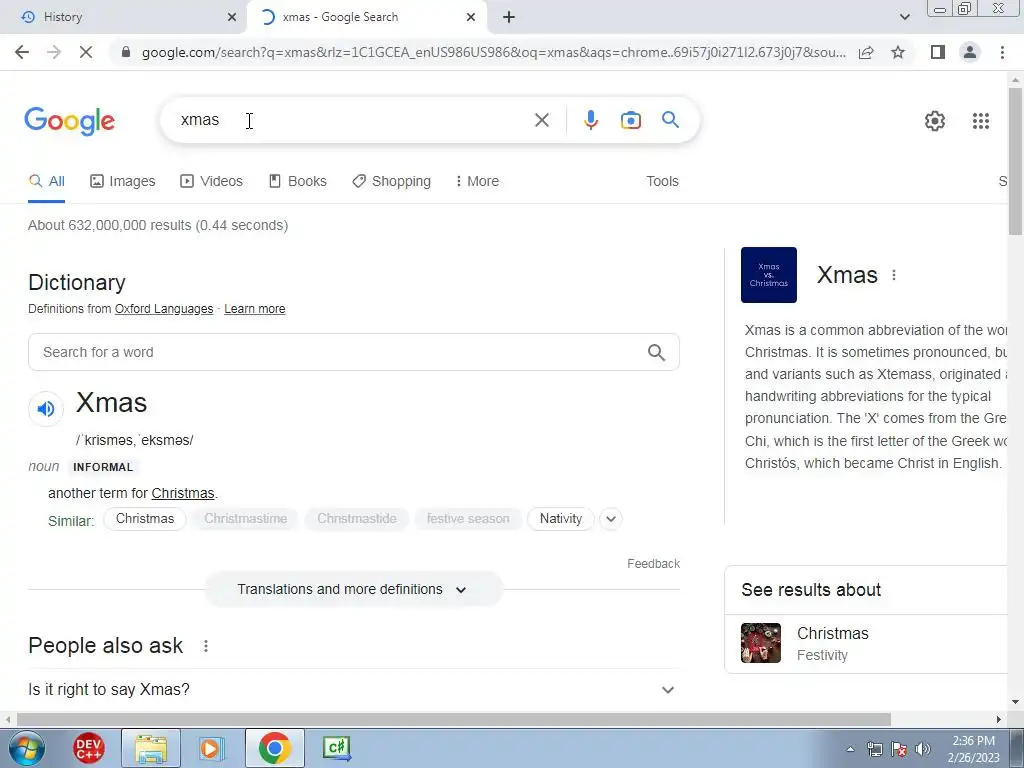Expand more similar words chevron
1024x768 pixels.
point(611,519)
